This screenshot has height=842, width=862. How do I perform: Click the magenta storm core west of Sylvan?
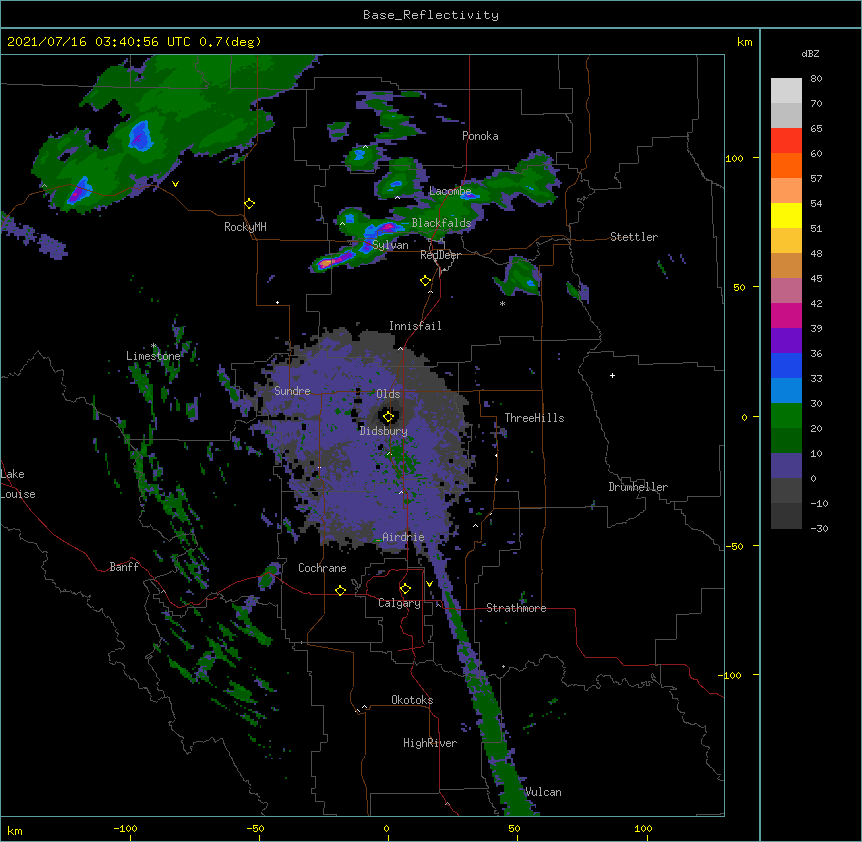328,263
